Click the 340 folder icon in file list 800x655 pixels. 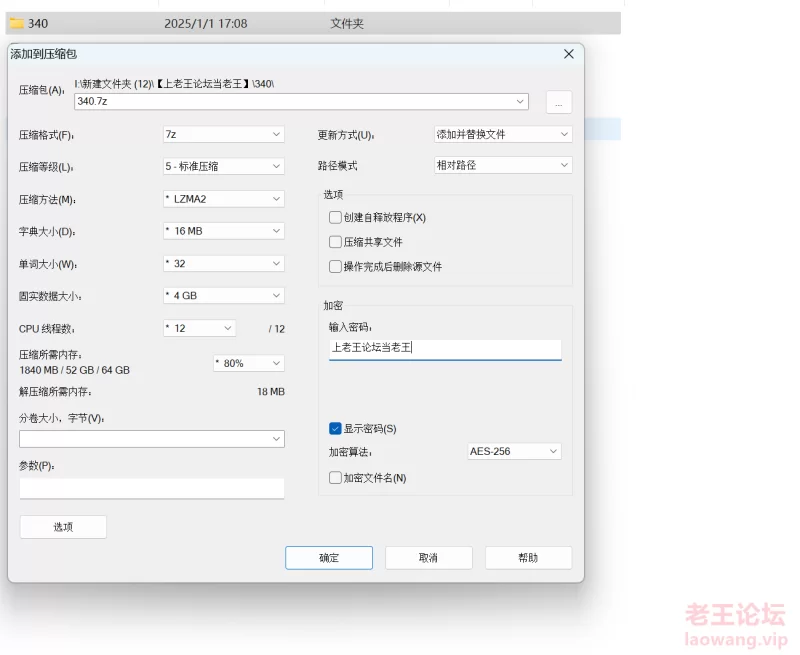click(x=17, y=23)
